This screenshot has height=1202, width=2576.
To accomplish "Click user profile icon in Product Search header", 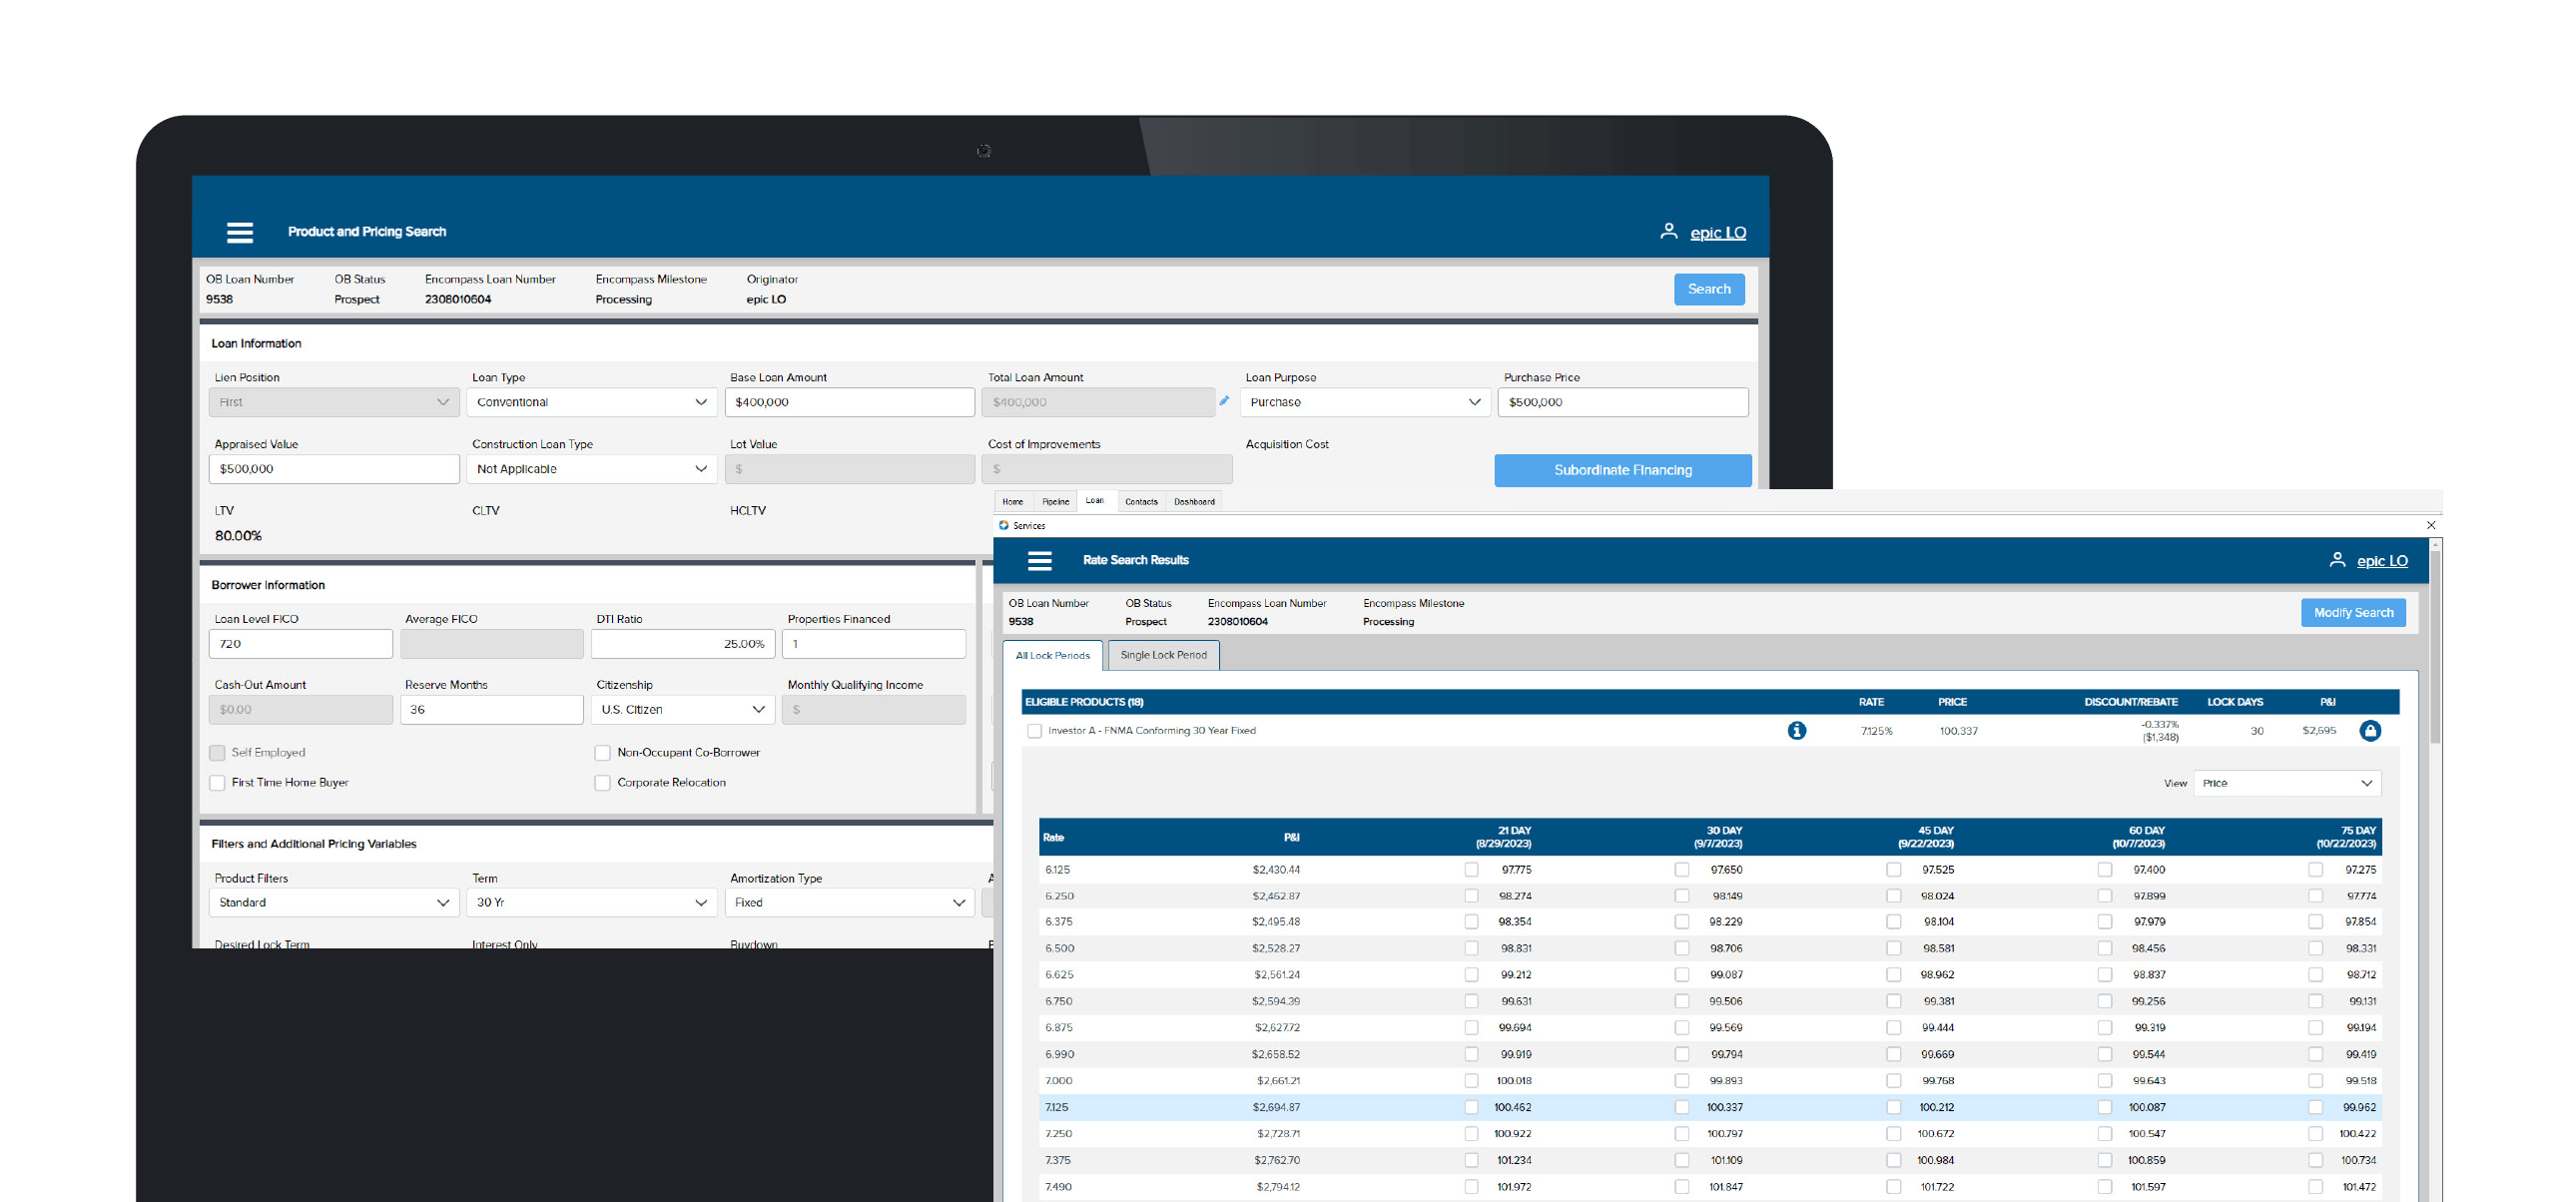I will coord(1668,231).
